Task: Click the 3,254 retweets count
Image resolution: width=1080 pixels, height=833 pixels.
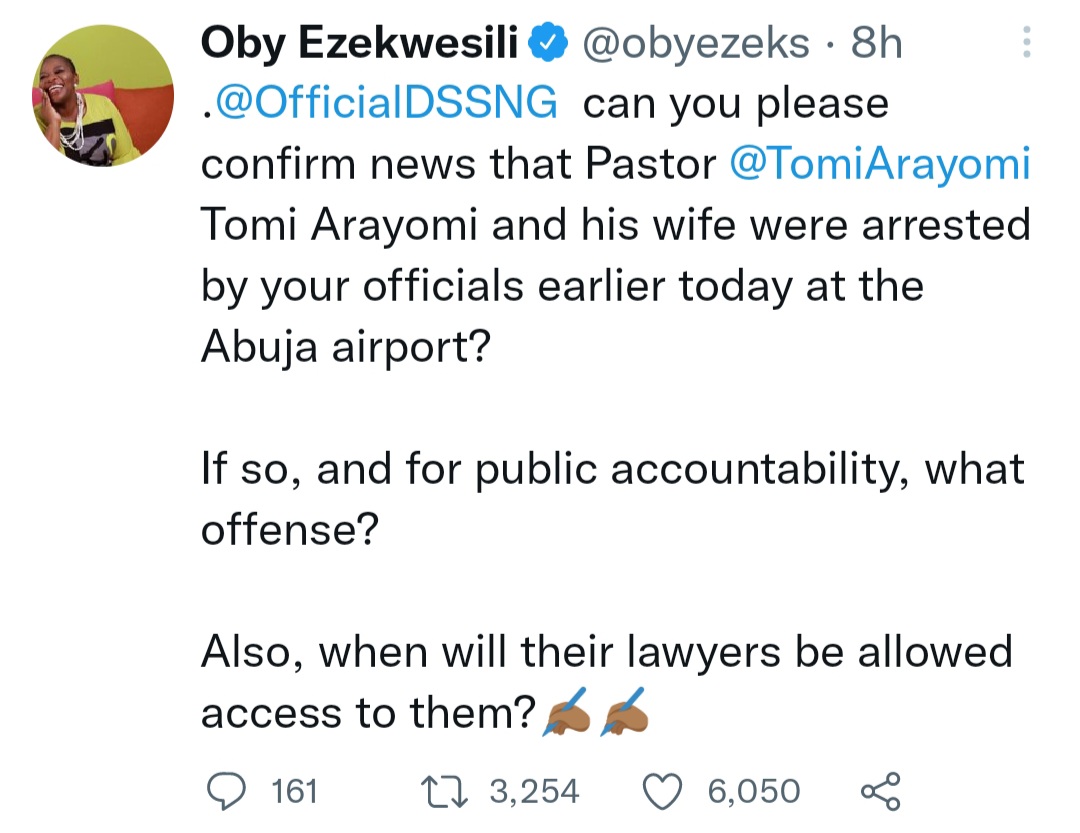Action: tap(534, 791)
